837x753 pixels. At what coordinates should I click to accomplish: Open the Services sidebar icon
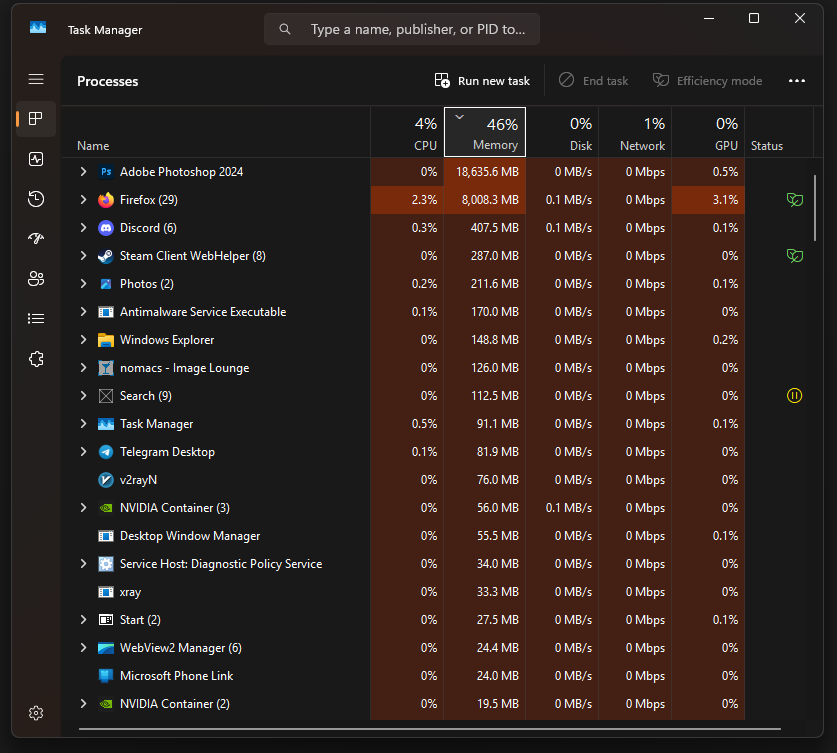pos(36,359)
